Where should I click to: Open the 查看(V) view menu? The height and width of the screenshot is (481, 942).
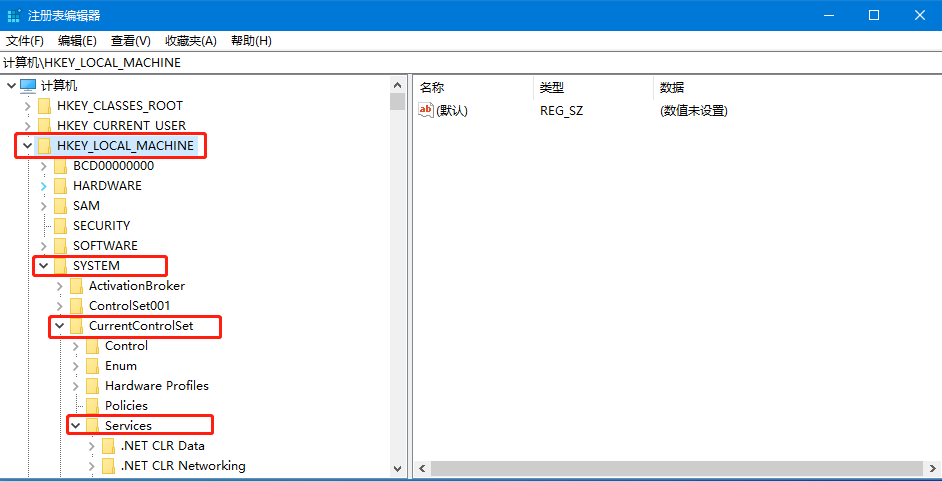tap(130, 41)
